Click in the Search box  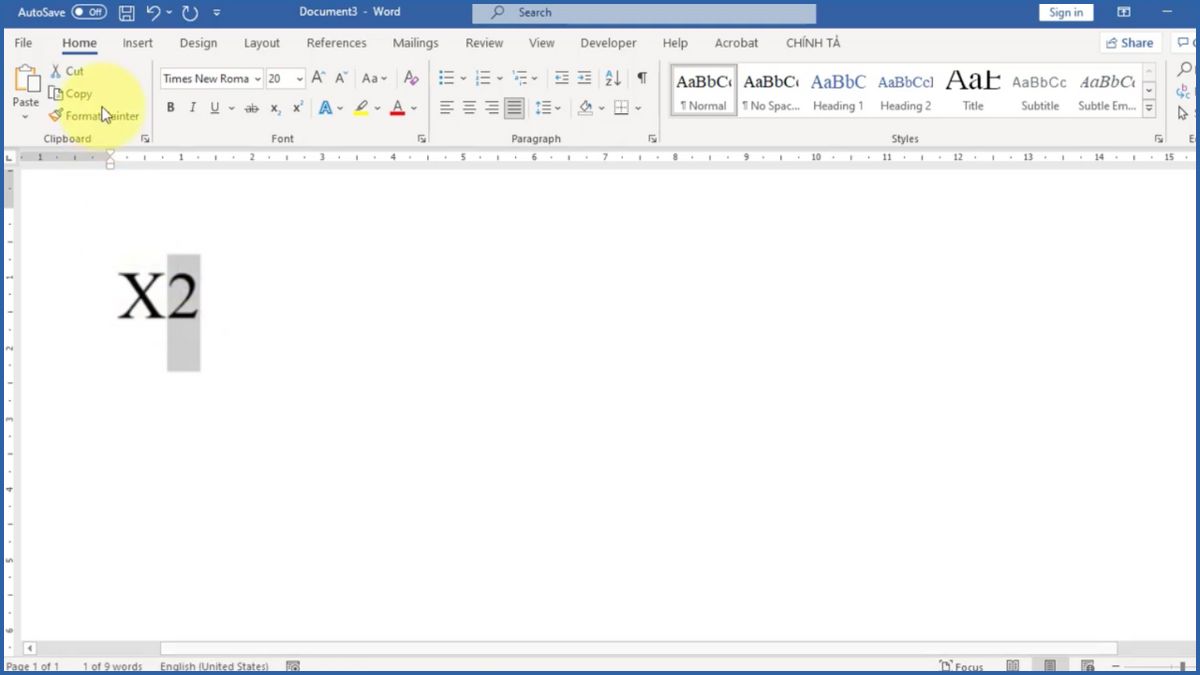[644, 13]
